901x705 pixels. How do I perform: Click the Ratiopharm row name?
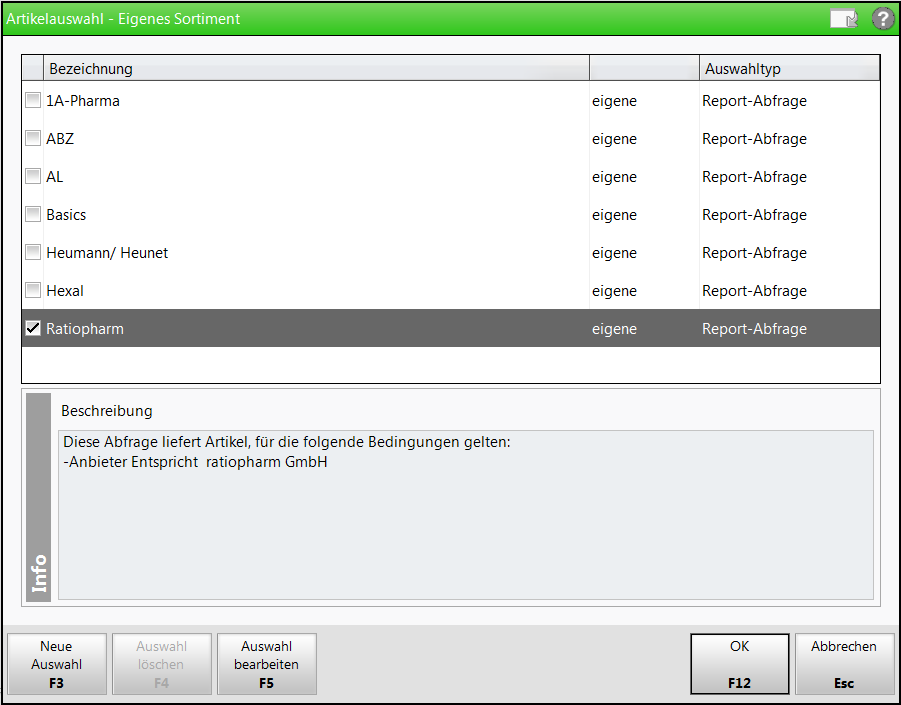84,329
